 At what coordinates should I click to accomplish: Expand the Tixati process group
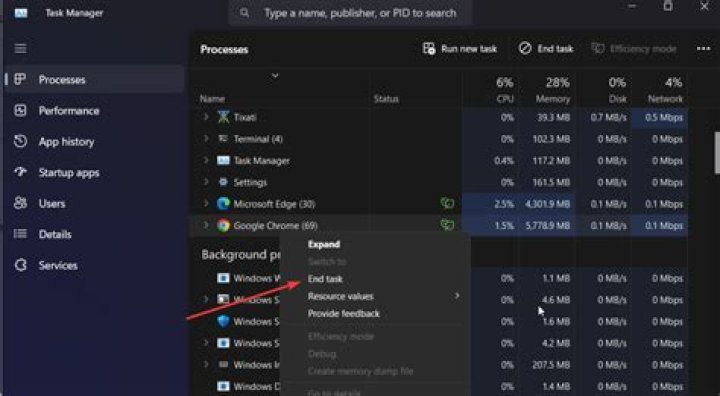click(206, 117)
